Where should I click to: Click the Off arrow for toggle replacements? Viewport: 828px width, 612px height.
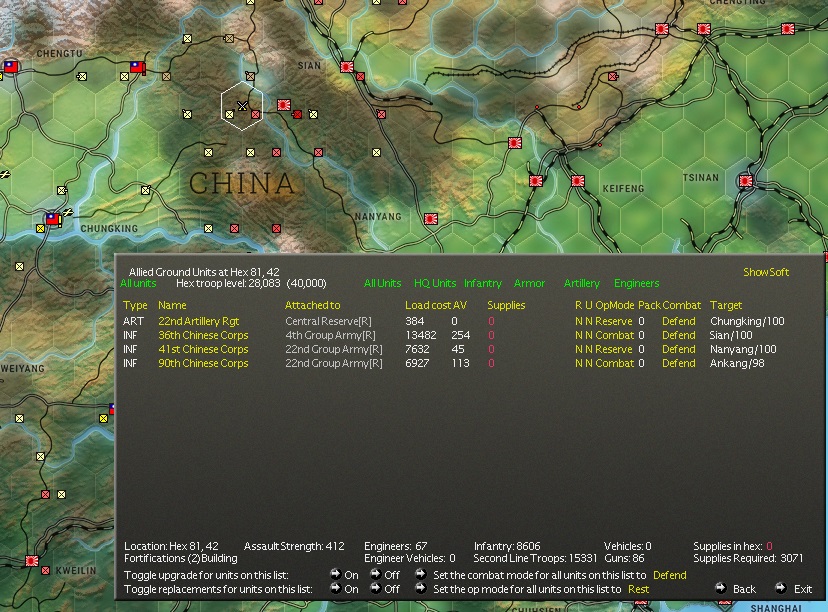coord(375,588)
